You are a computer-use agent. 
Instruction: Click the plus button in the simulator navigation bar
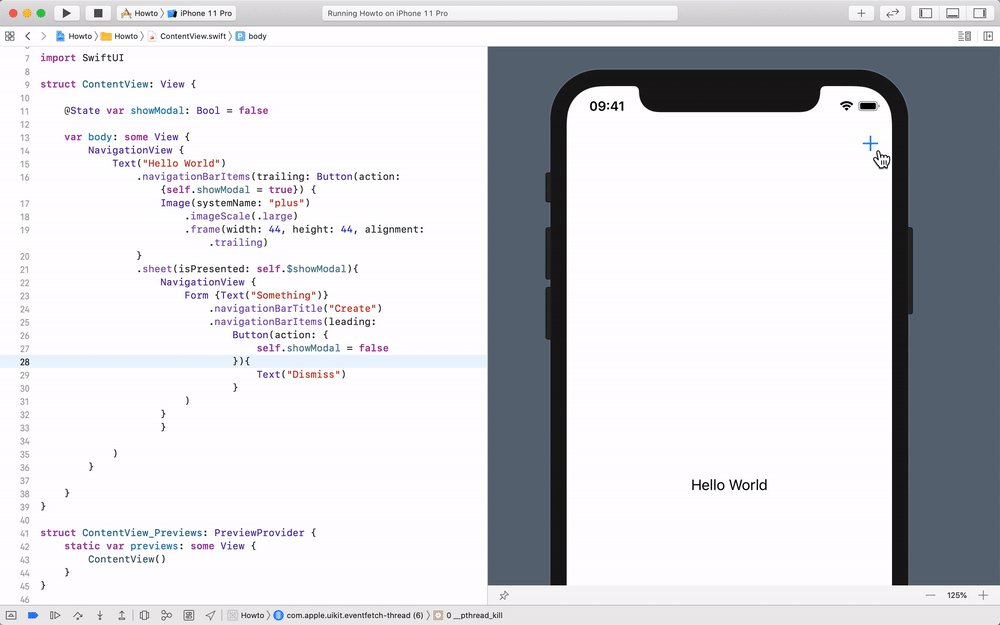[870, 143]
